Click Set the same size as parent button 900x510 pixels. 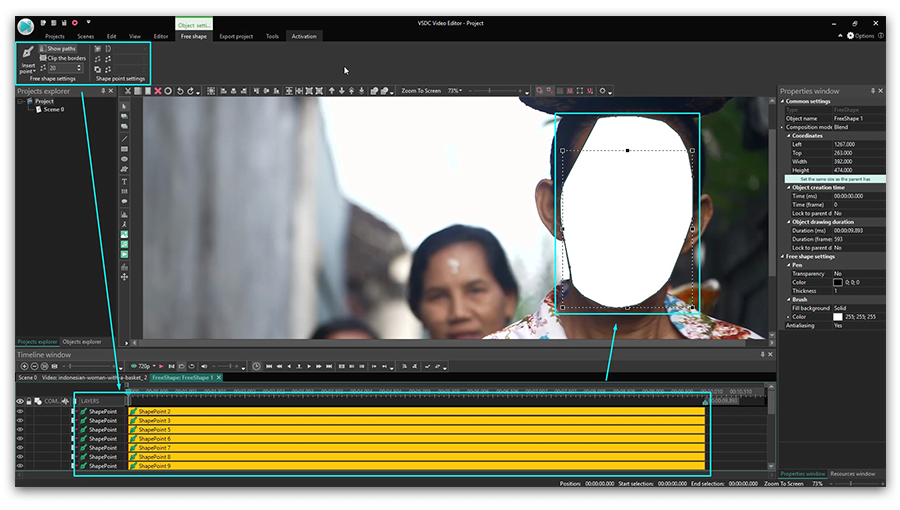click(x=835, y=179)
